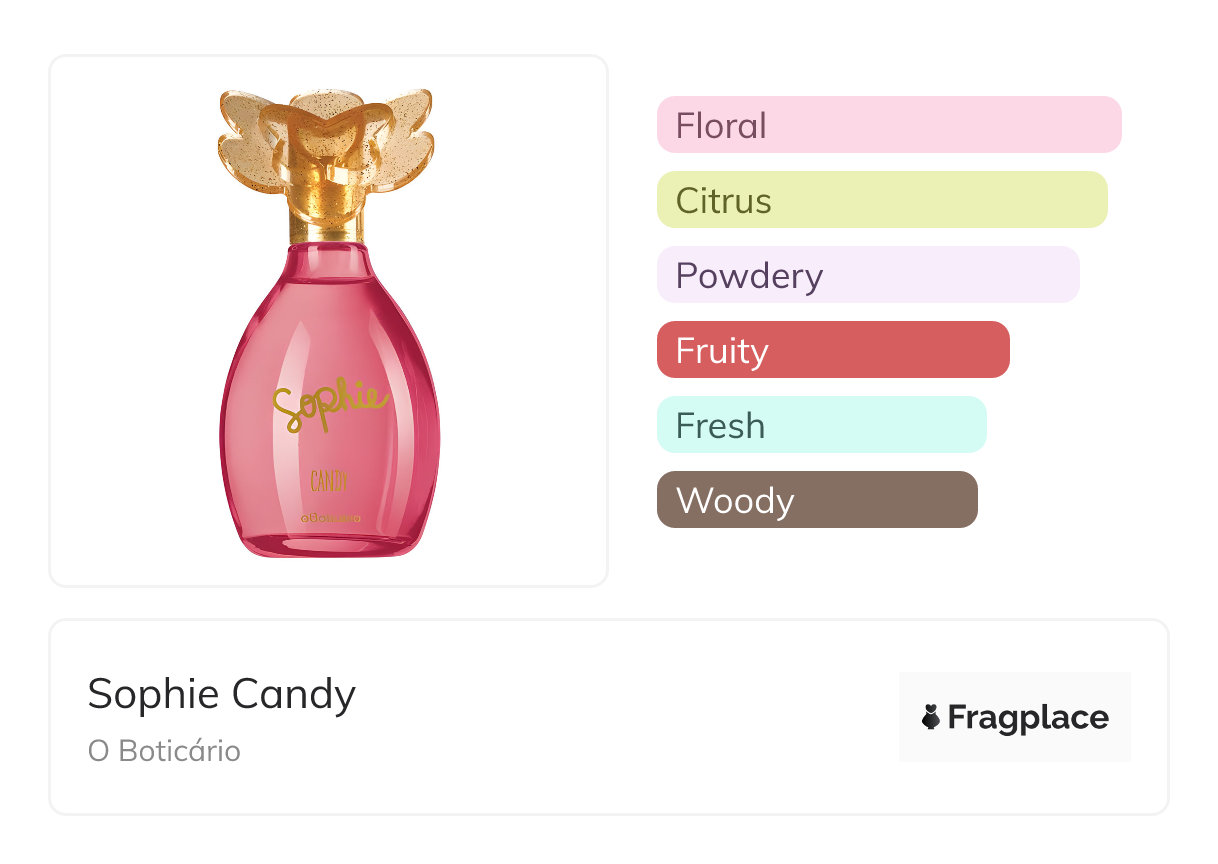Open the O Boticário brand link below title
The image size is (1218, 864).
[x=164, y=751]
